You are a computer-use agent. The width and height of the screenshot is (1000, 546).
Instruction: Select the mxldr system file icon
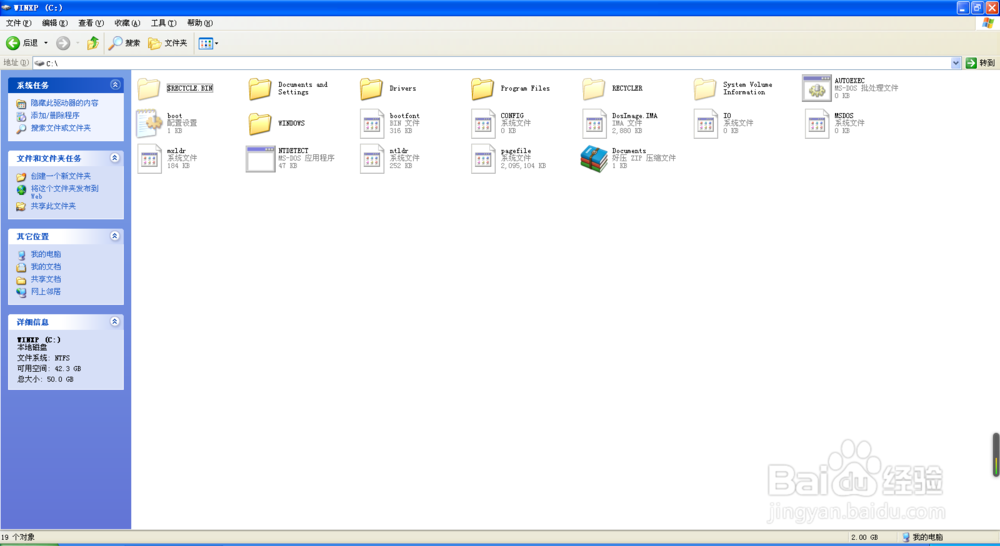coord(149,159)
